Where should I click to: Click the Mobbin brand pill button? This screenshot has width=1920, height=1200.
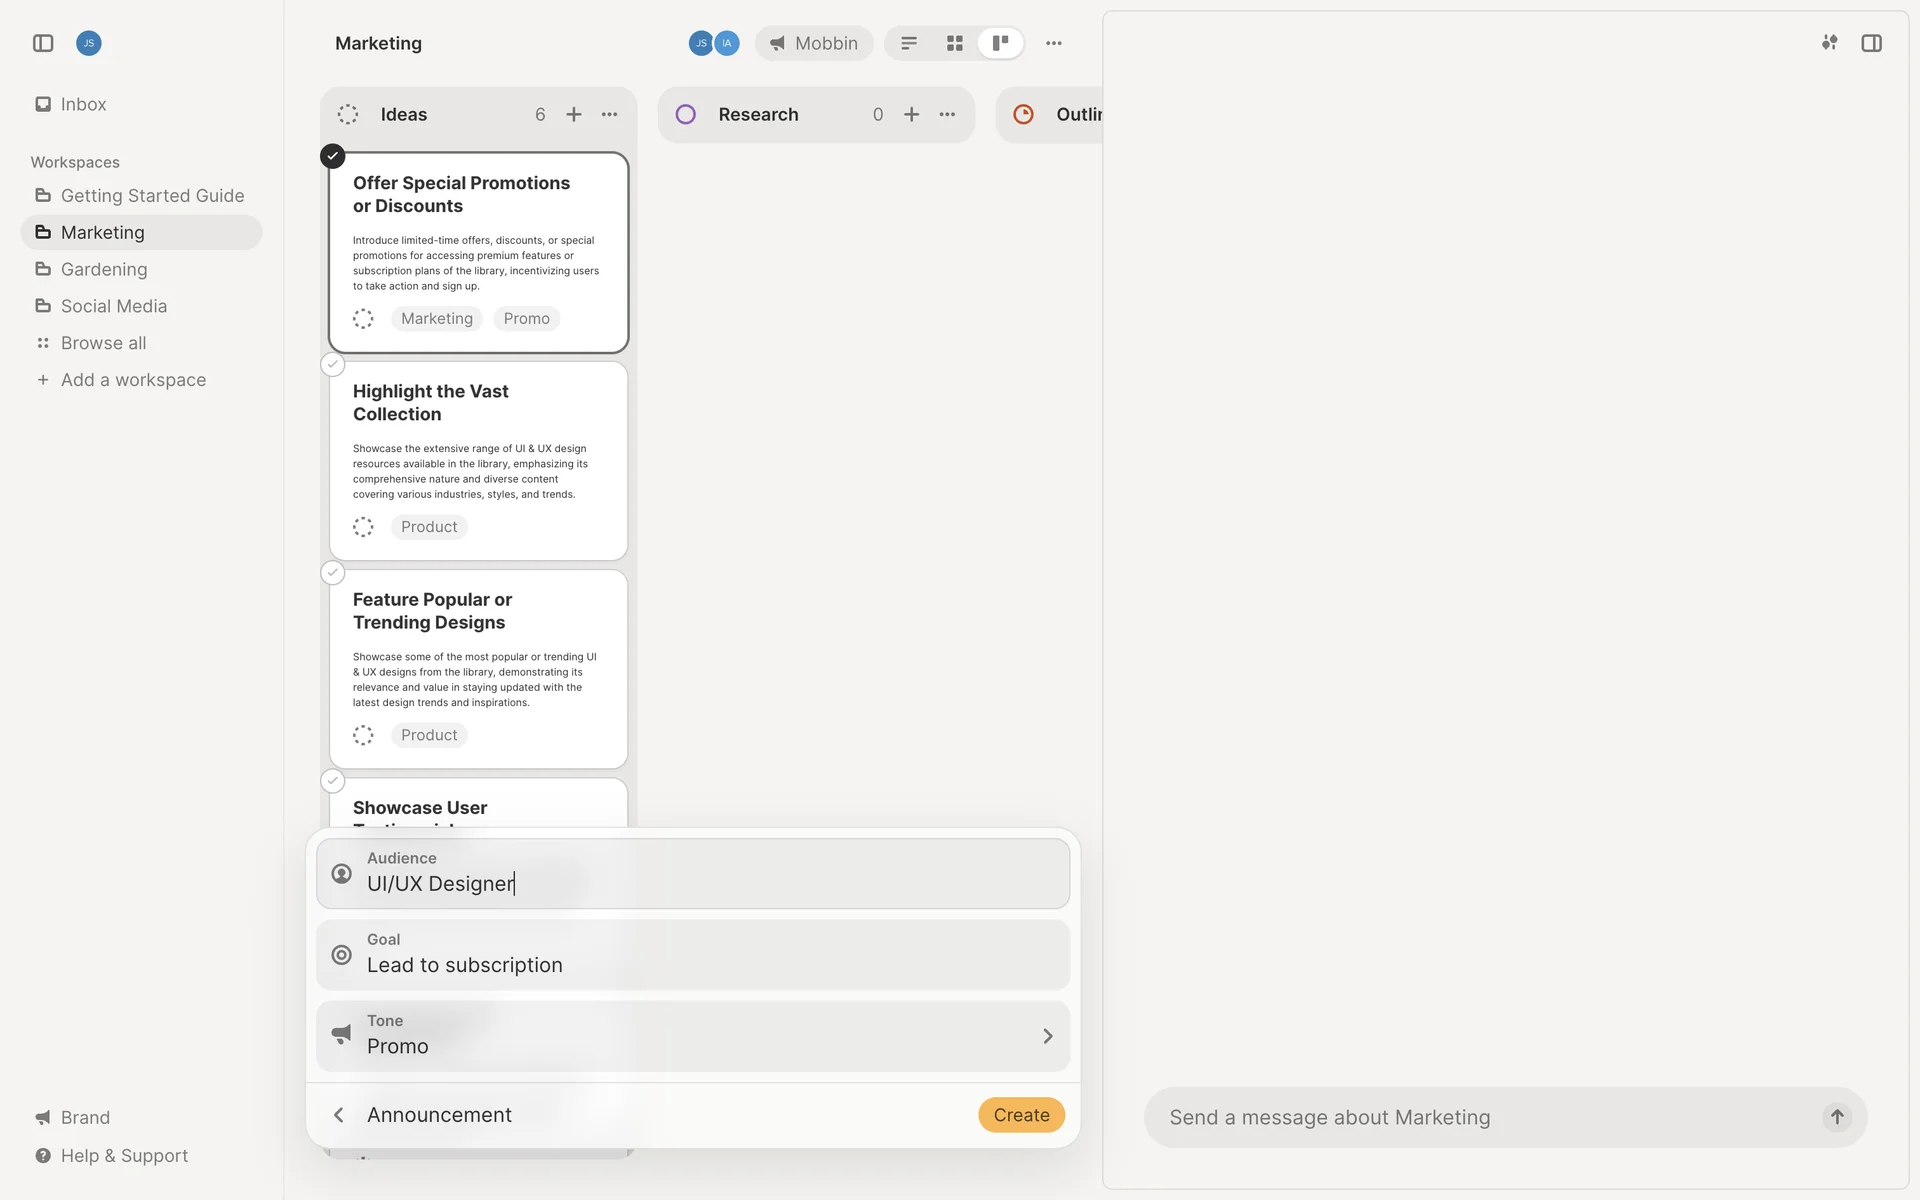pyautogui.click(x=814, y=43)
